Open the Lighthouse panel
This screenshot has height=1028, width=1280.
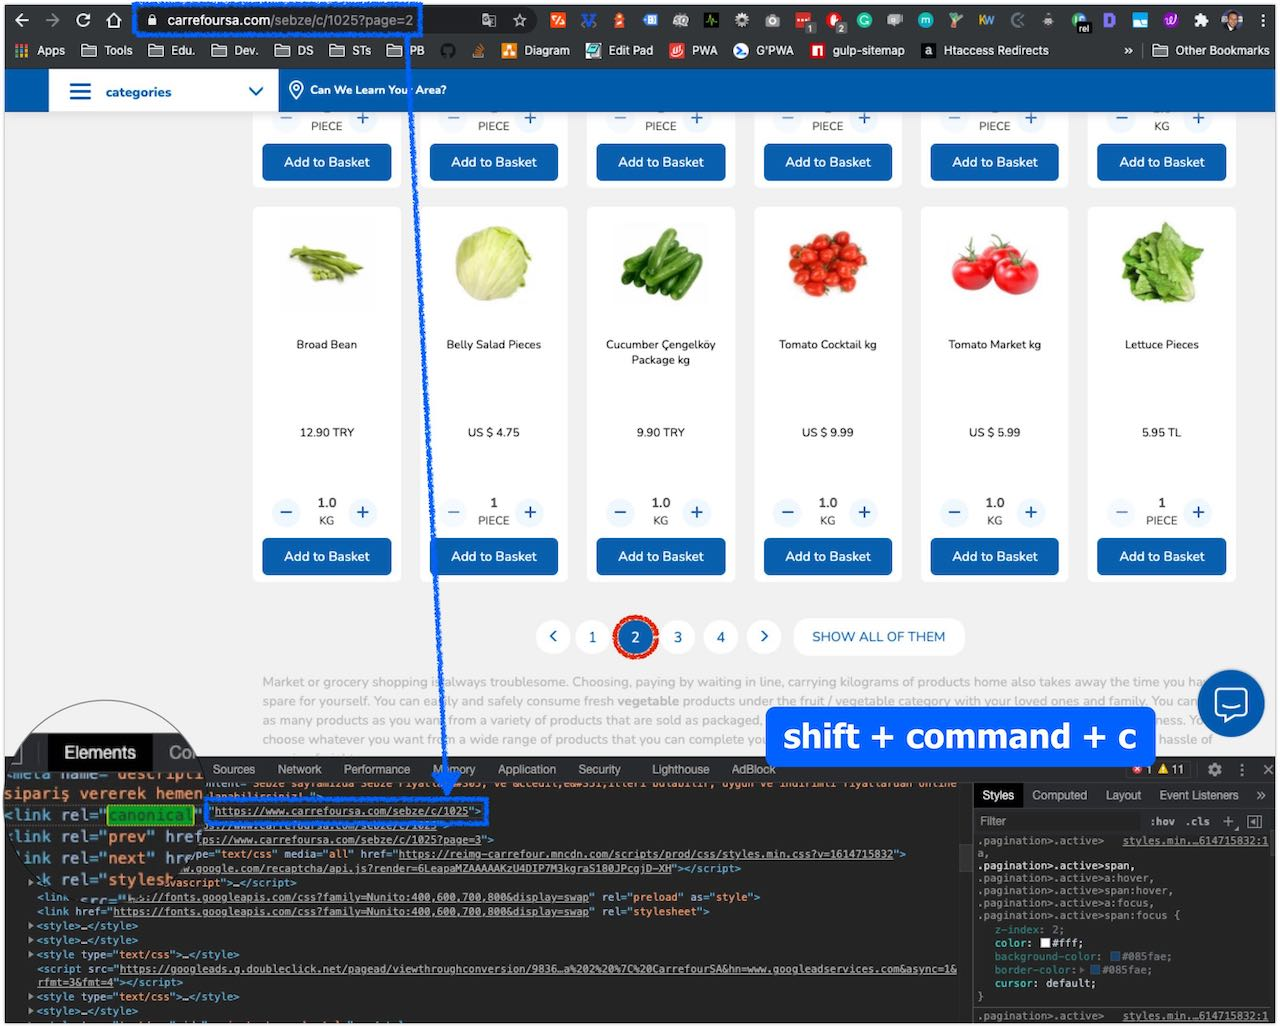coord(680,769)
